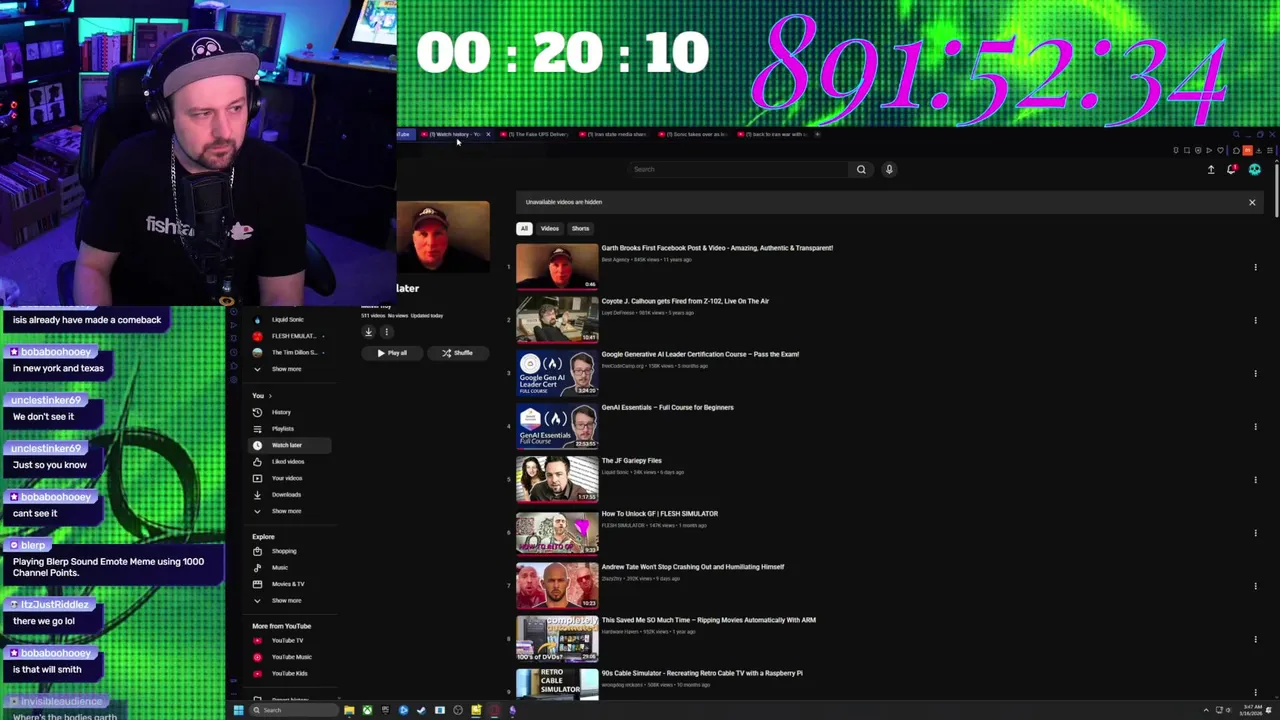Open options for Coyote J. Calhoun video

(1255, 320)
